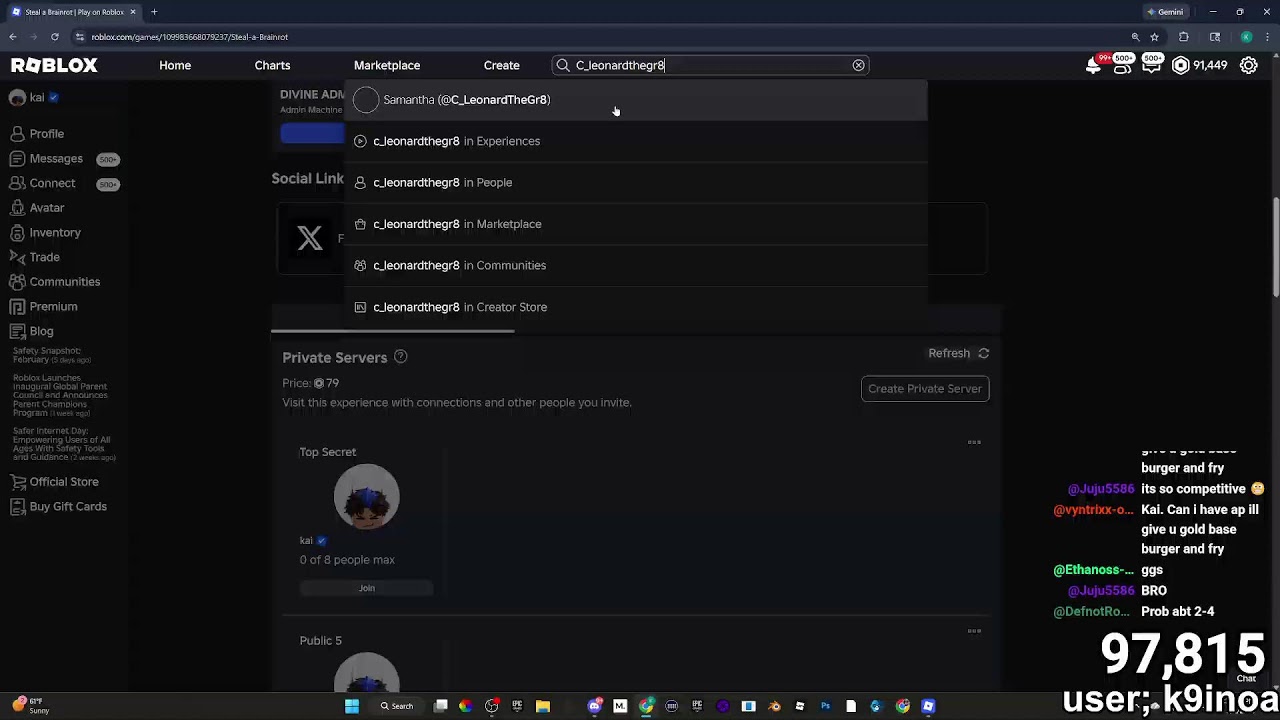Click the browser address bar URL
This screenshot has width=1280, height=720.
coord(190,37)
